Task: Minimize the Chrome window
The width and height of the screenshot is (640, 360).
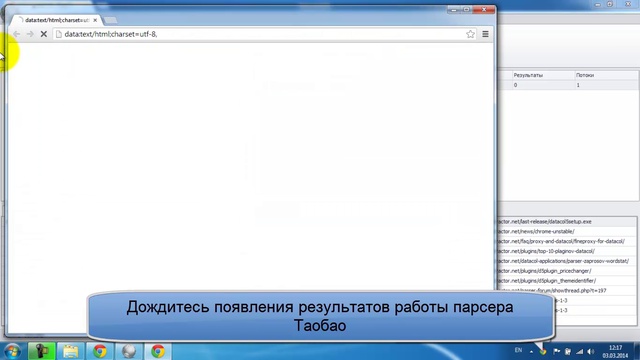Action: 453,10
